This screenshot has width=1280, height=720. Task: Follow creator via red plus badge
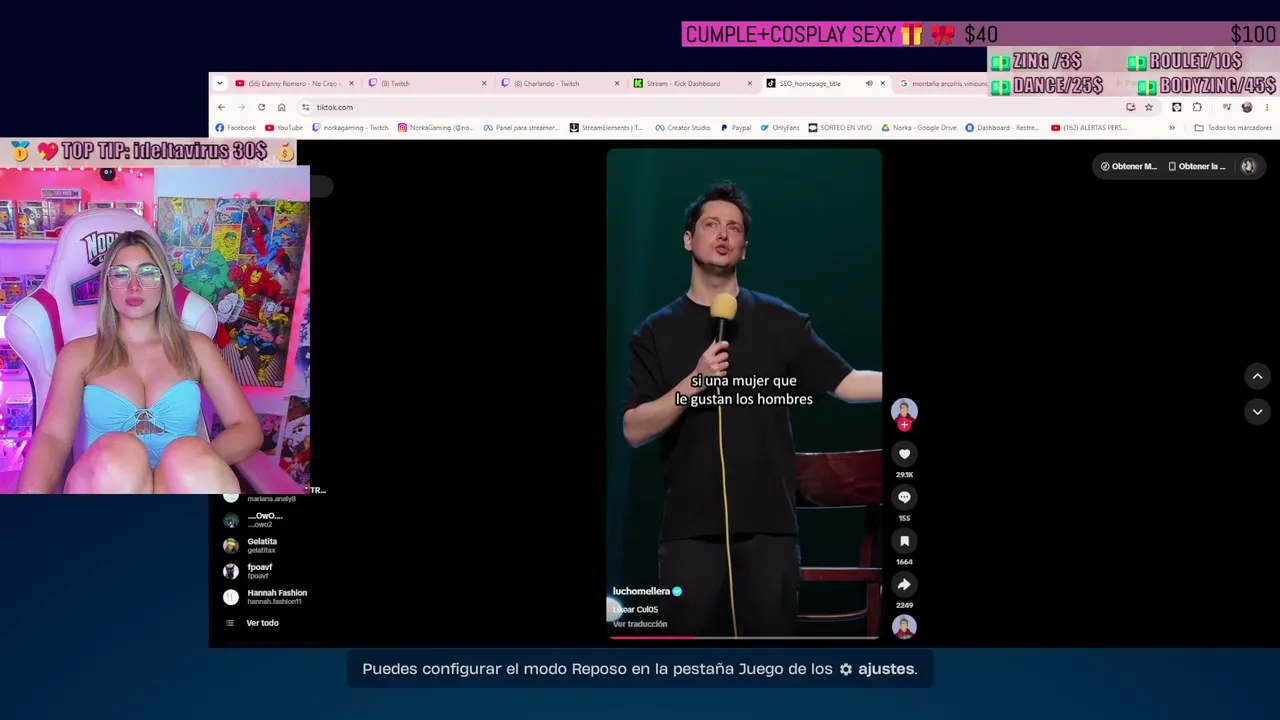tap(904, 425)
